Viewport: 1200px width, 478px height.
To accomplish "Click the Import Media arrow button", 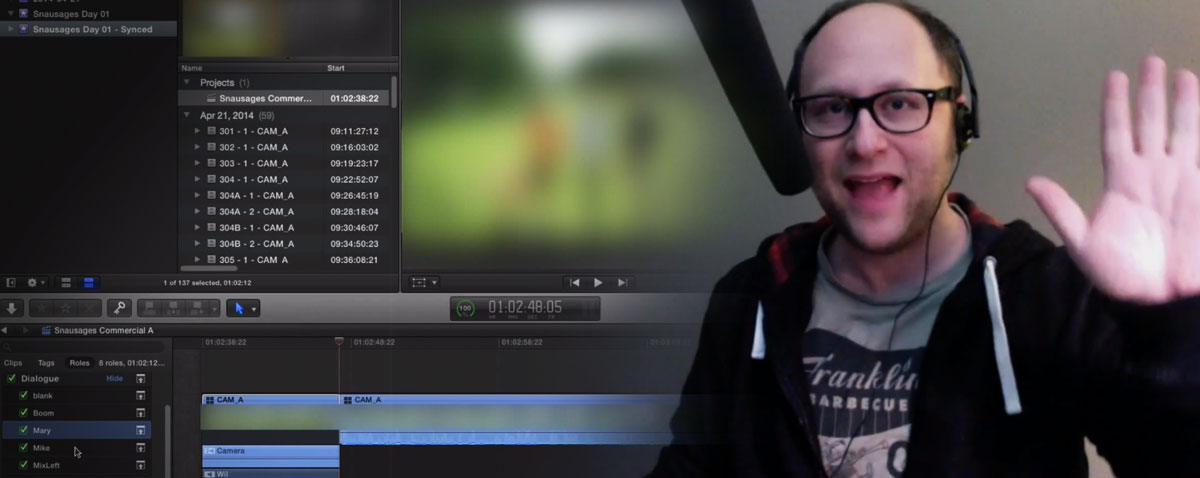I will (x=12, y=308).
